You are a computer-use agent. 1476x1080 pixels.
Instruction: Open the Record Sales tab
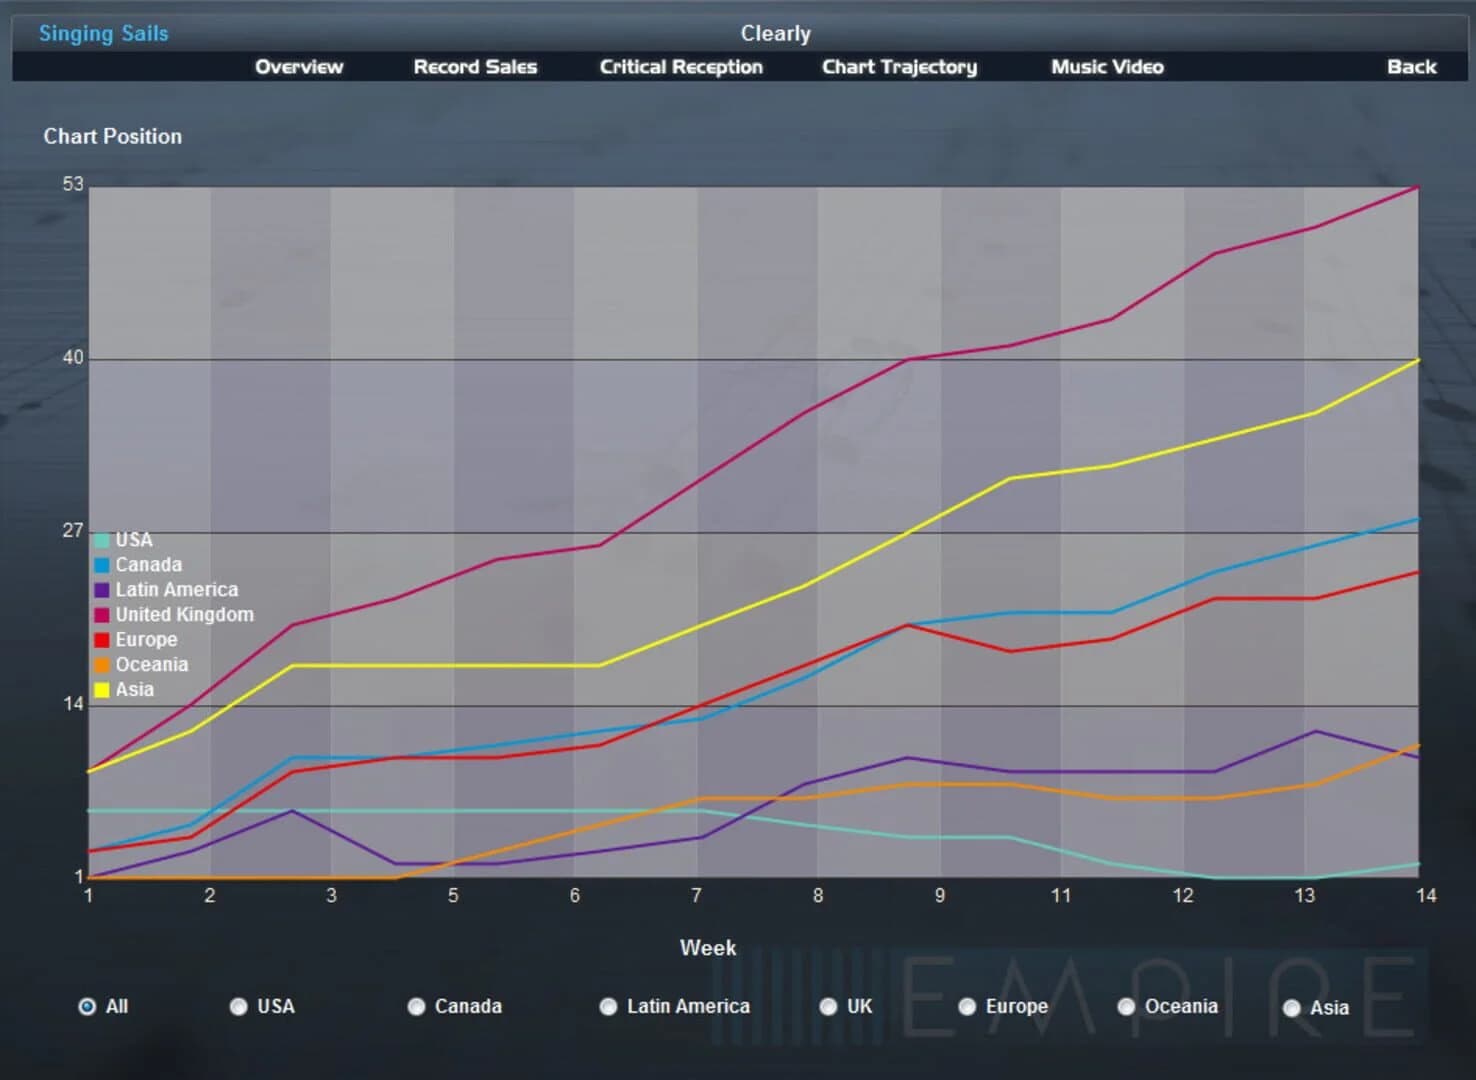pyautogui.click(x=475, y=67)
